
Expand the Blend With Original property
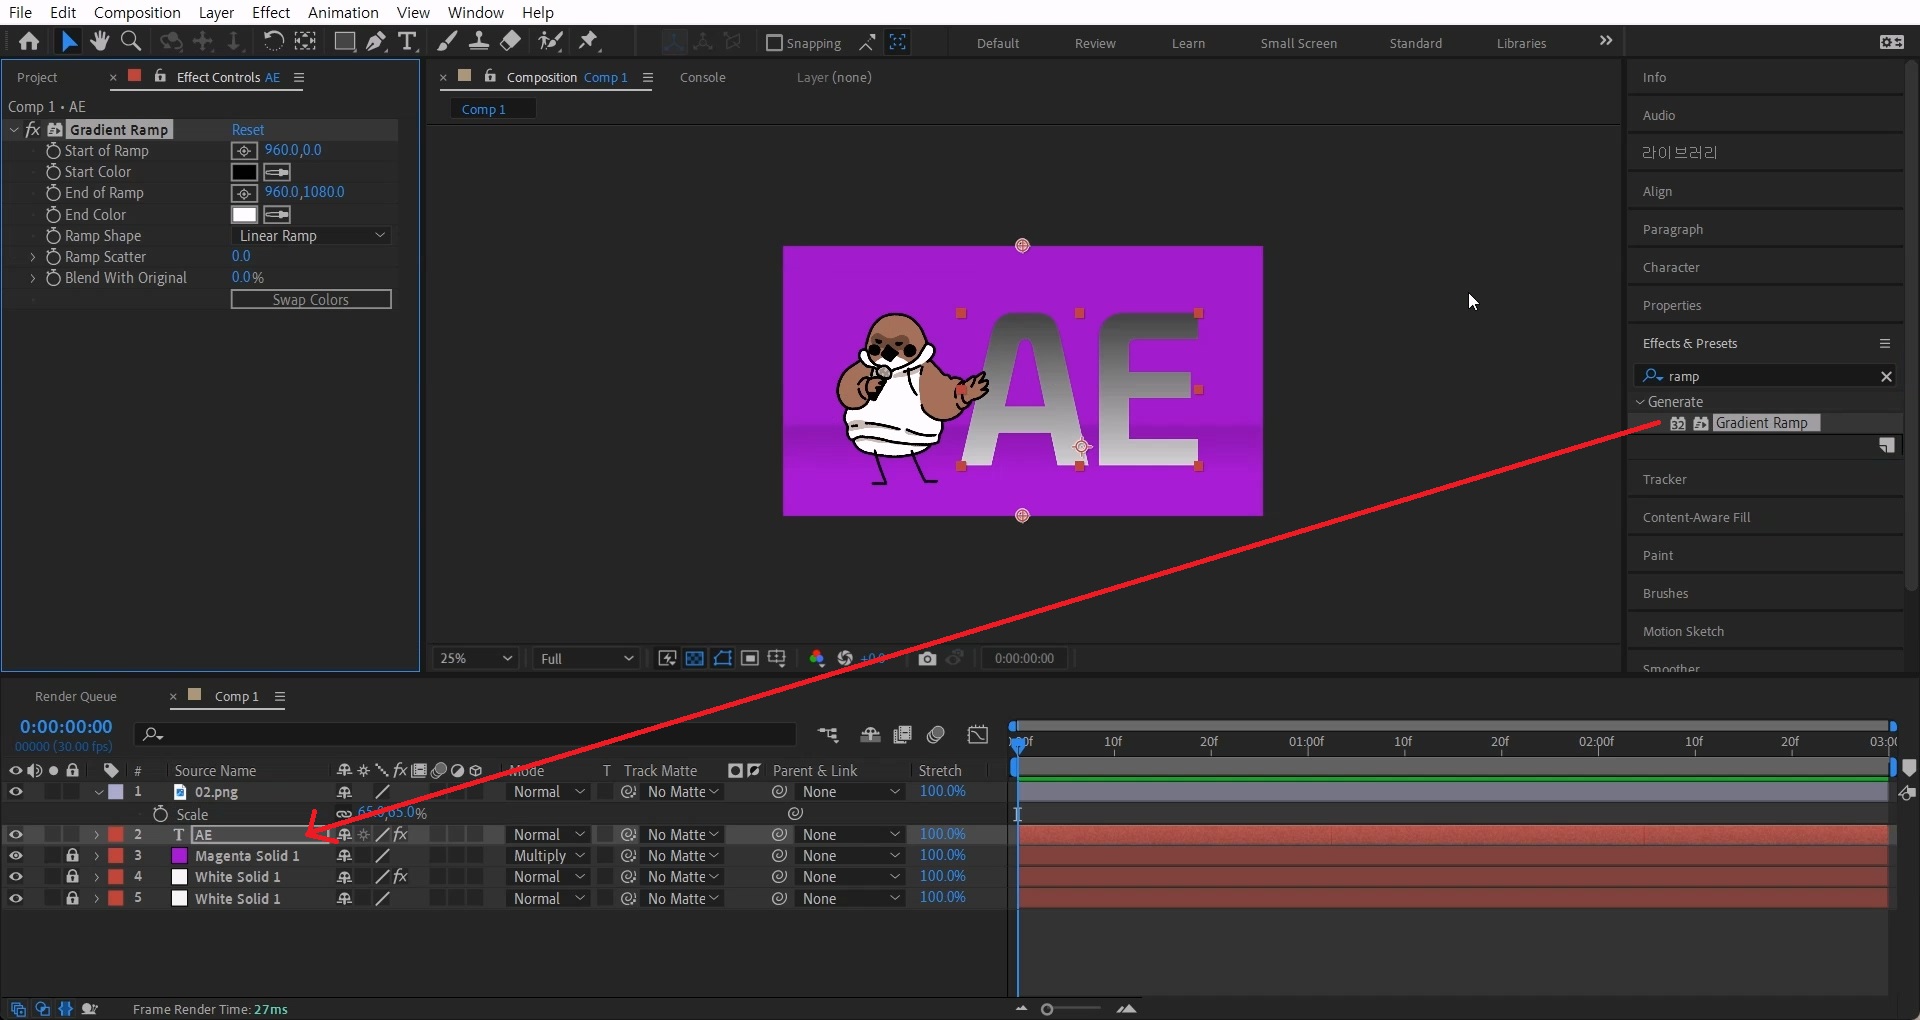tap(33, 278)
